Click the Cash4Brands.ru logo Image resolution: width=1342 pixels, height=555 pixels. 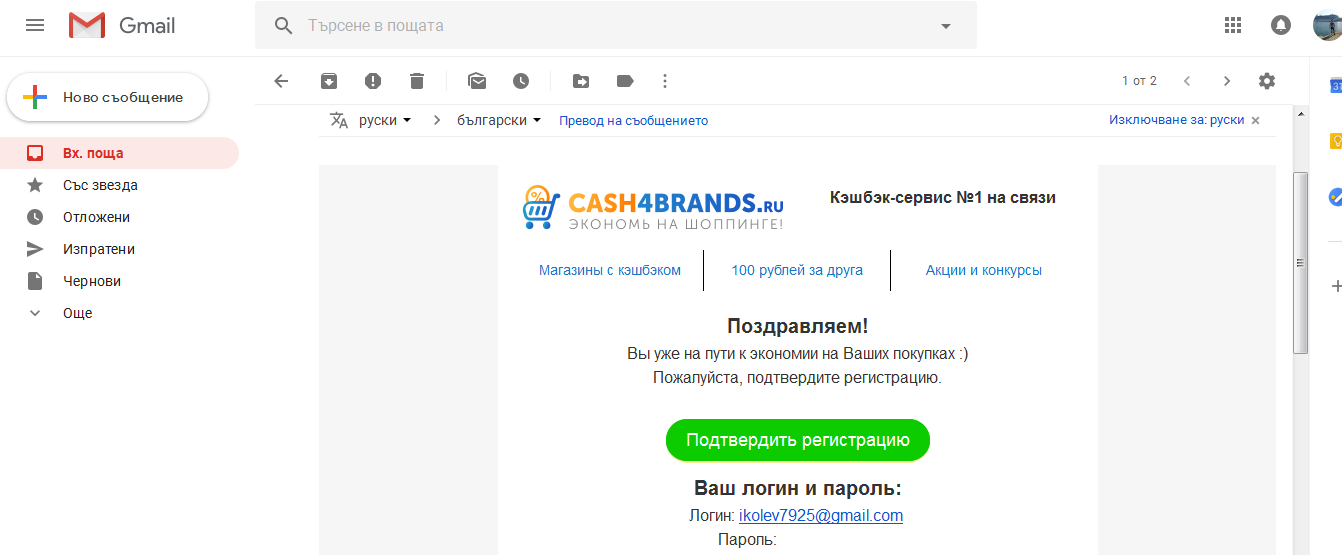click(x=653, y=207)
